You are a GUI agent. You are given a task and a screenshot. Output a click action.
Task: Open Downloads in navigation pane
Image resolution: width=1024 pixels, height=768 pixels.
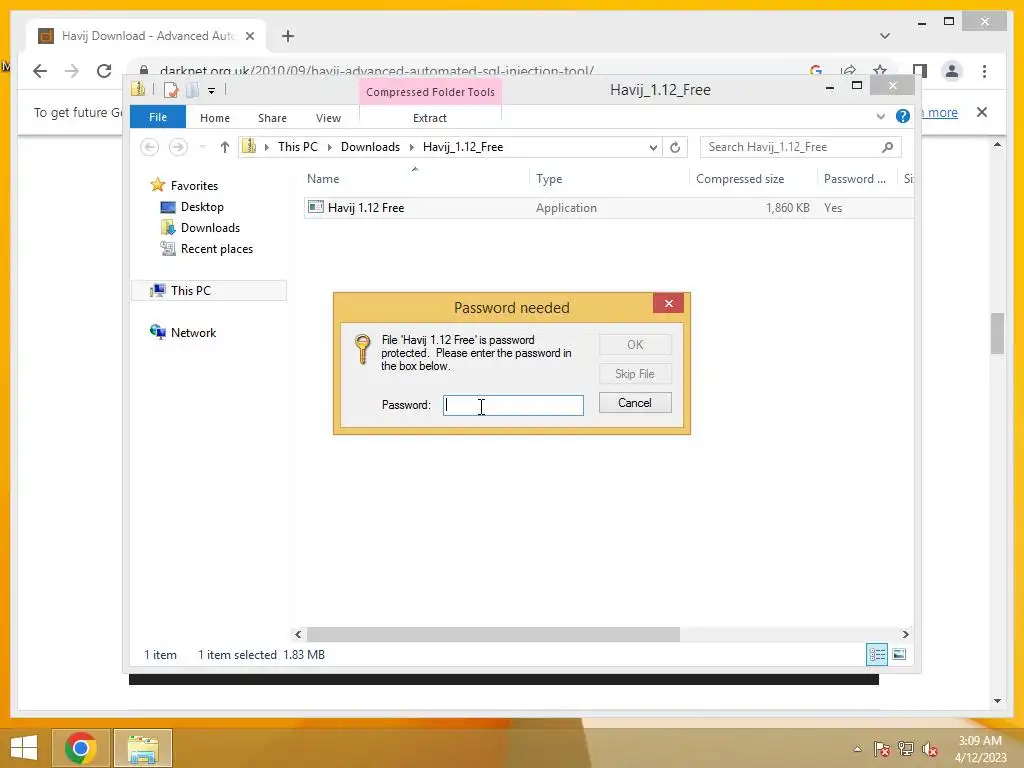click(210, 228)
